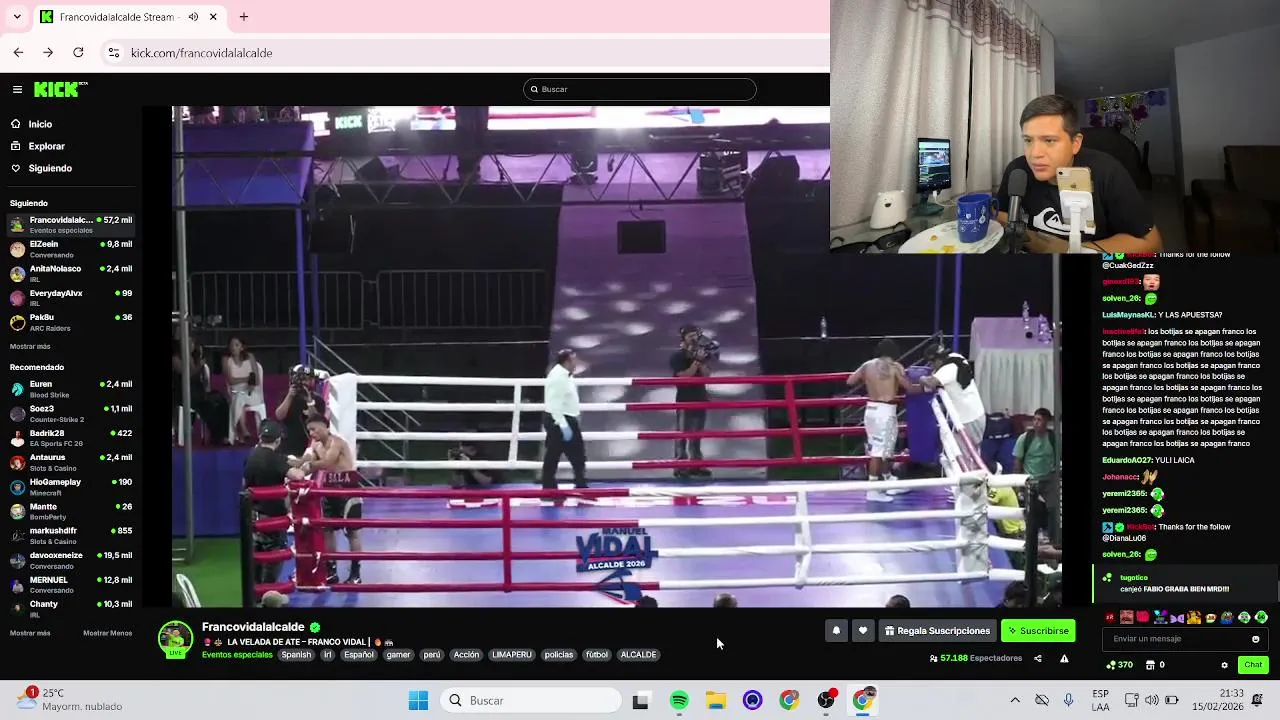Open followed channel EverydayAlvx

(70, 298)
